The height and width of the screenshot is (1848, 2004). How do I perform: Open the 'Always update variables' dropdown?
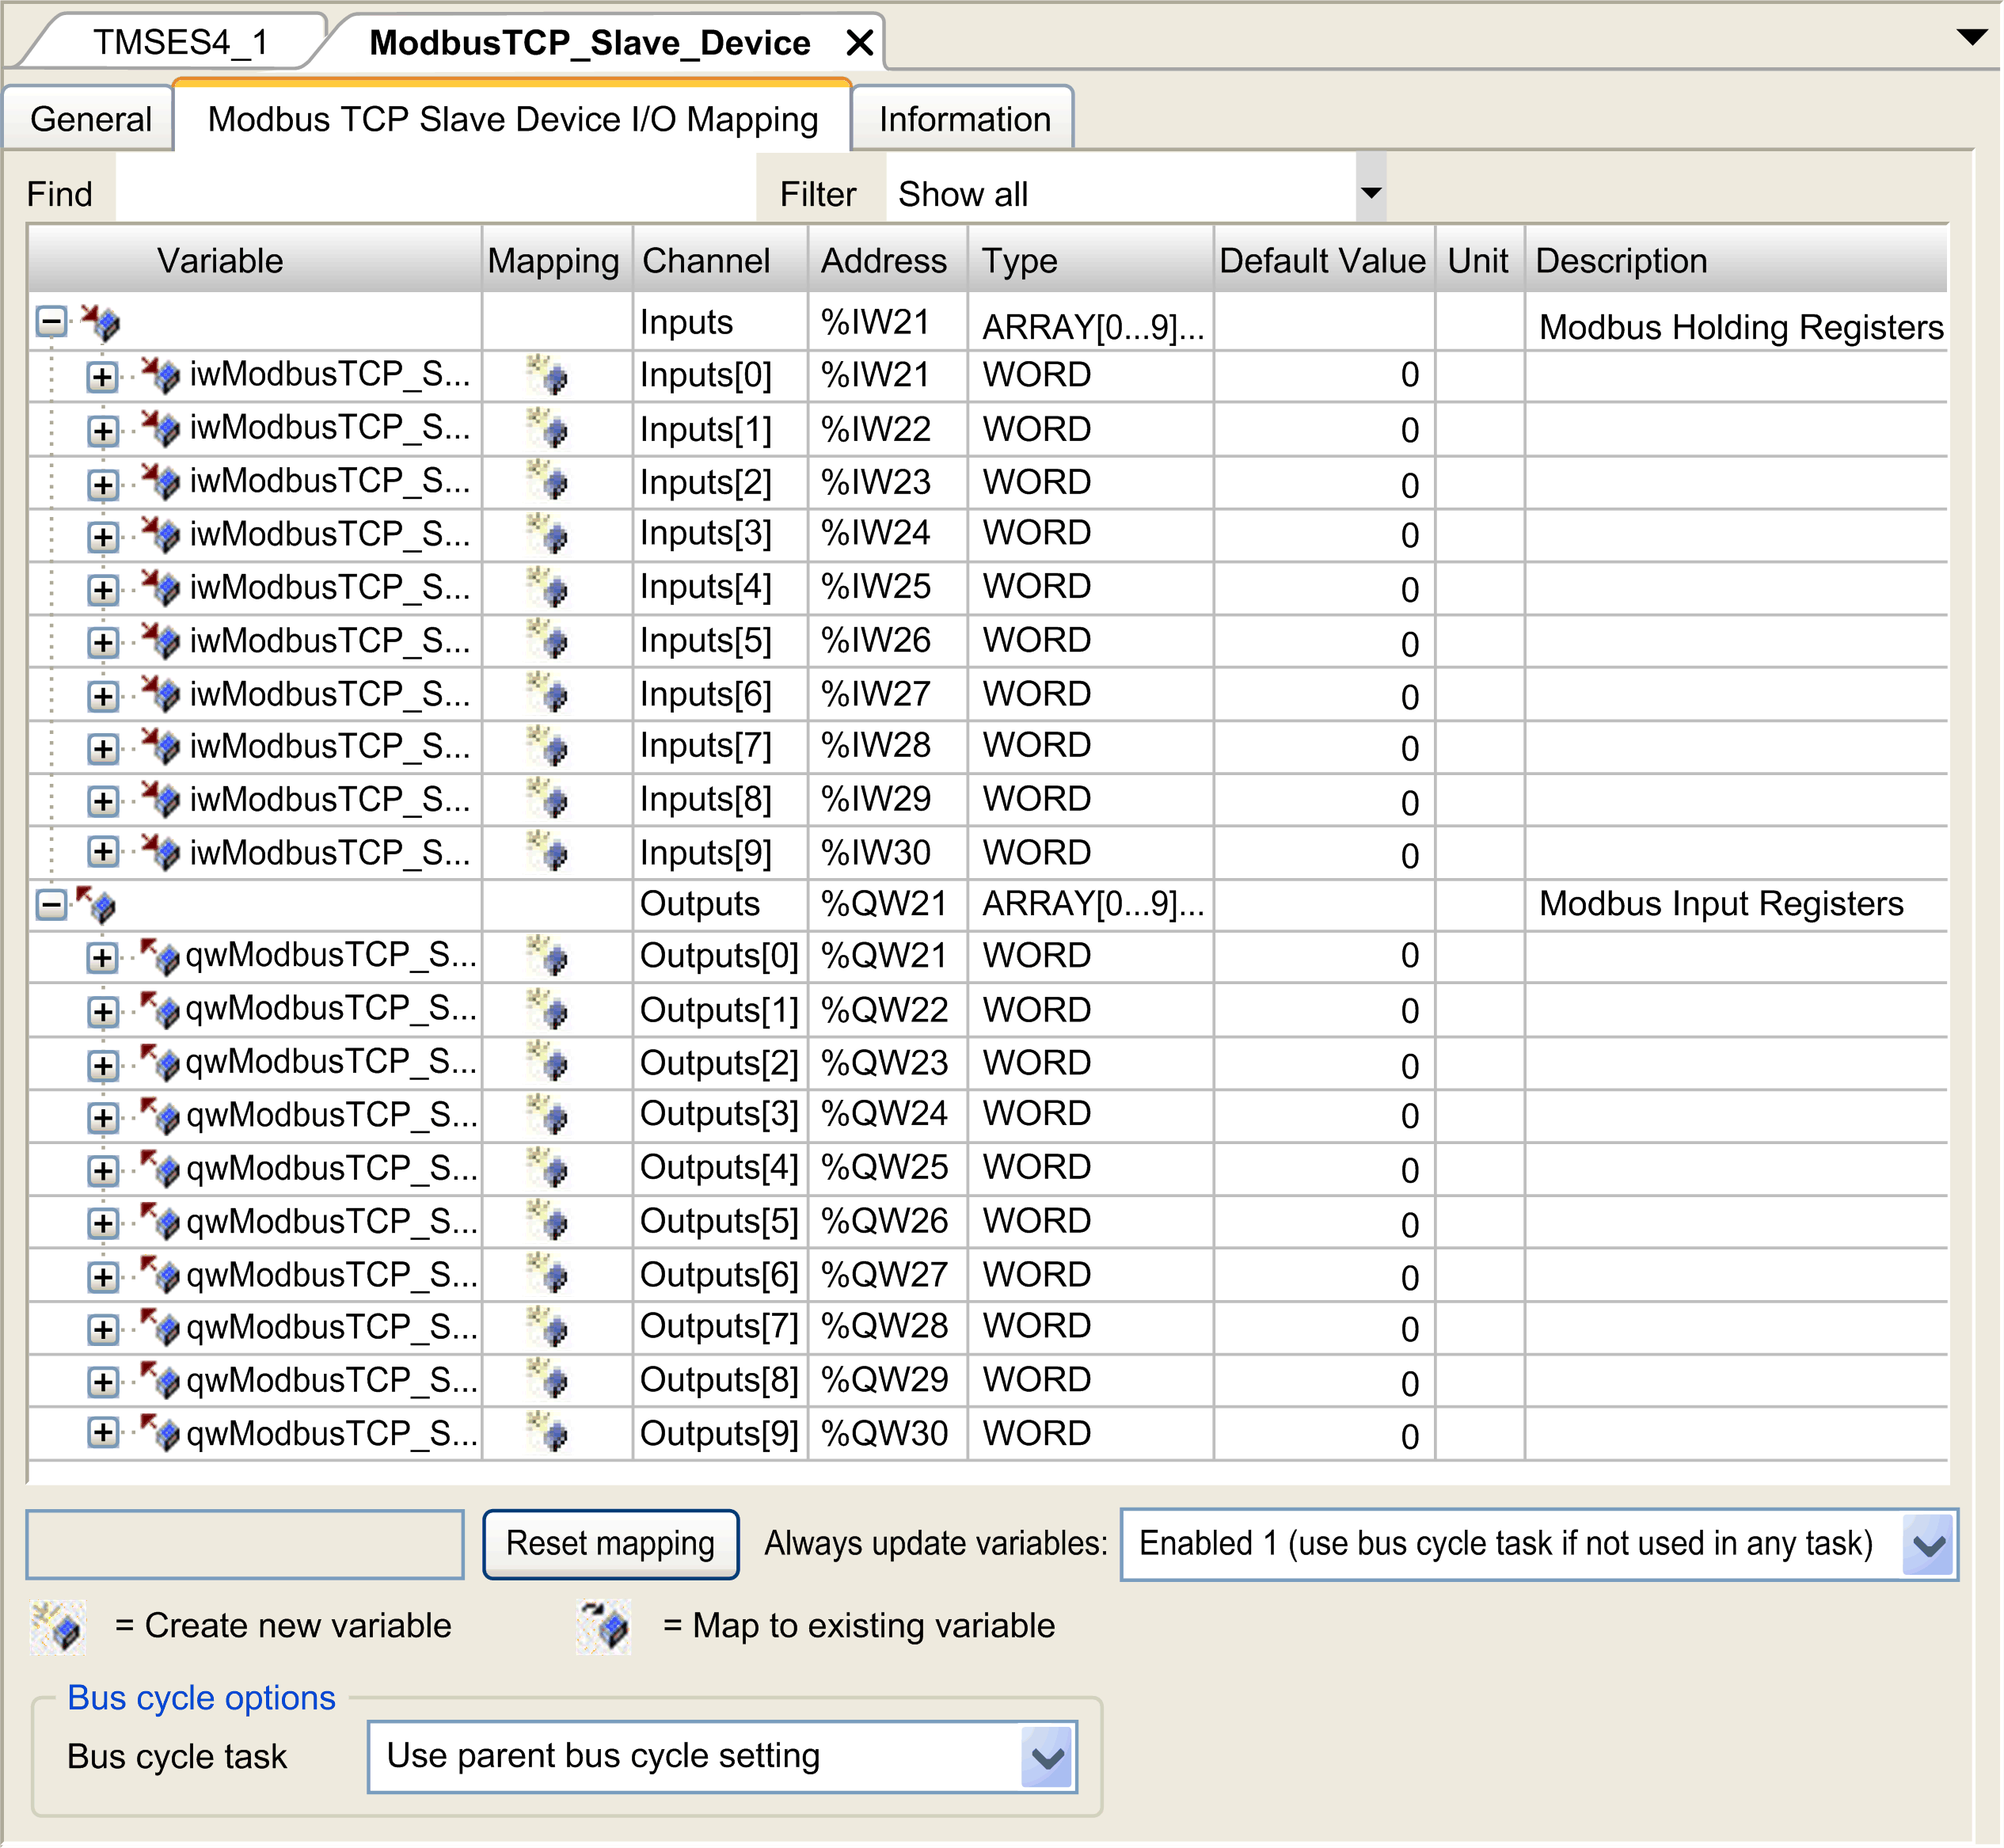pyautogui.click(x=1925, y=1543)
